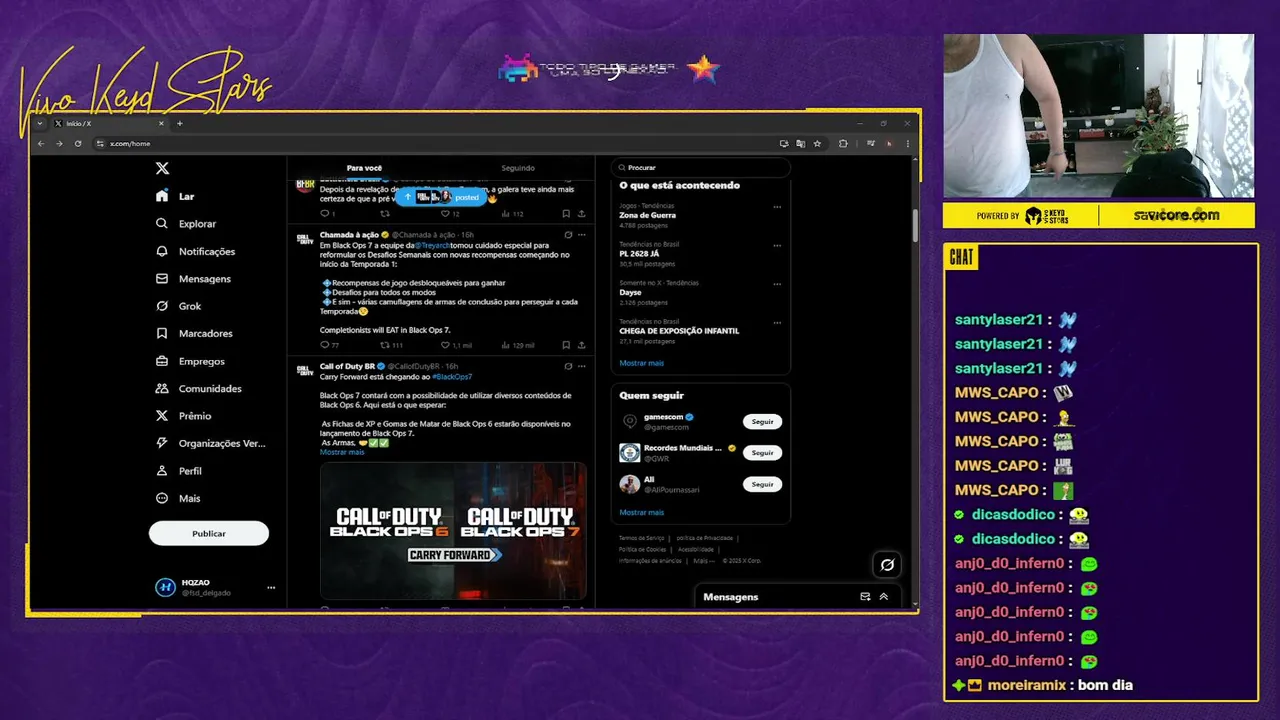1280x720 pixels.
Task: Open more options on Call of Duty BR post
Action: [582, 367]
